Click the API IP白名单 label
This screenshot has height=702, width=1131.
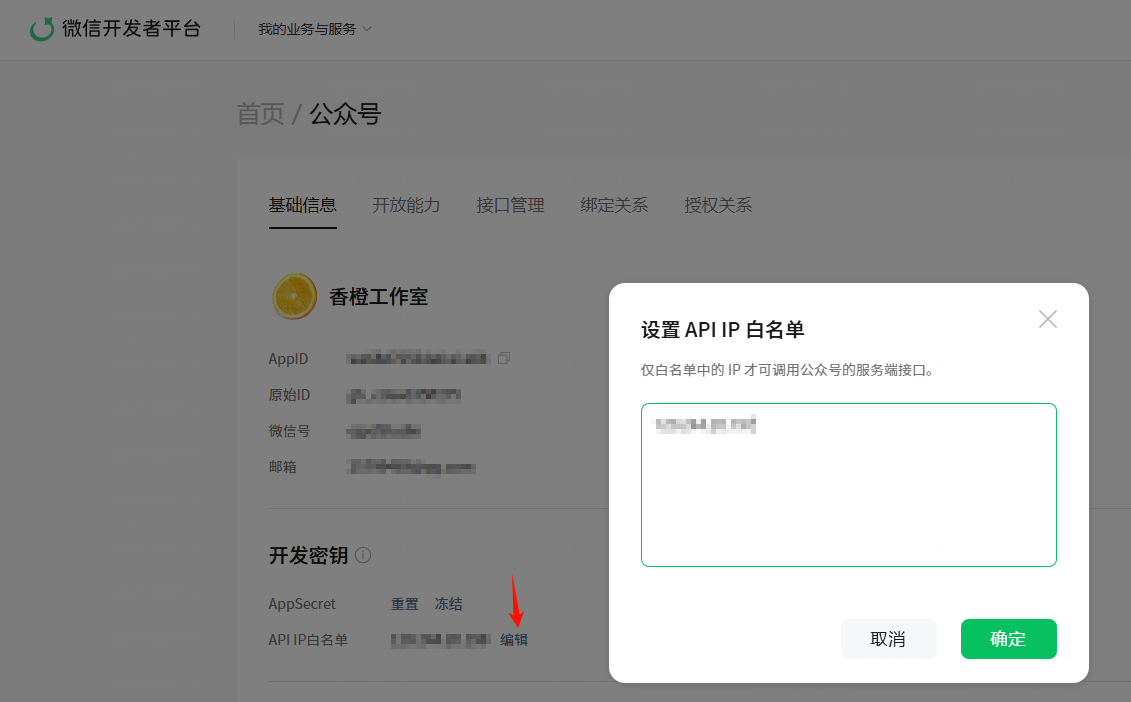(308, 640)
